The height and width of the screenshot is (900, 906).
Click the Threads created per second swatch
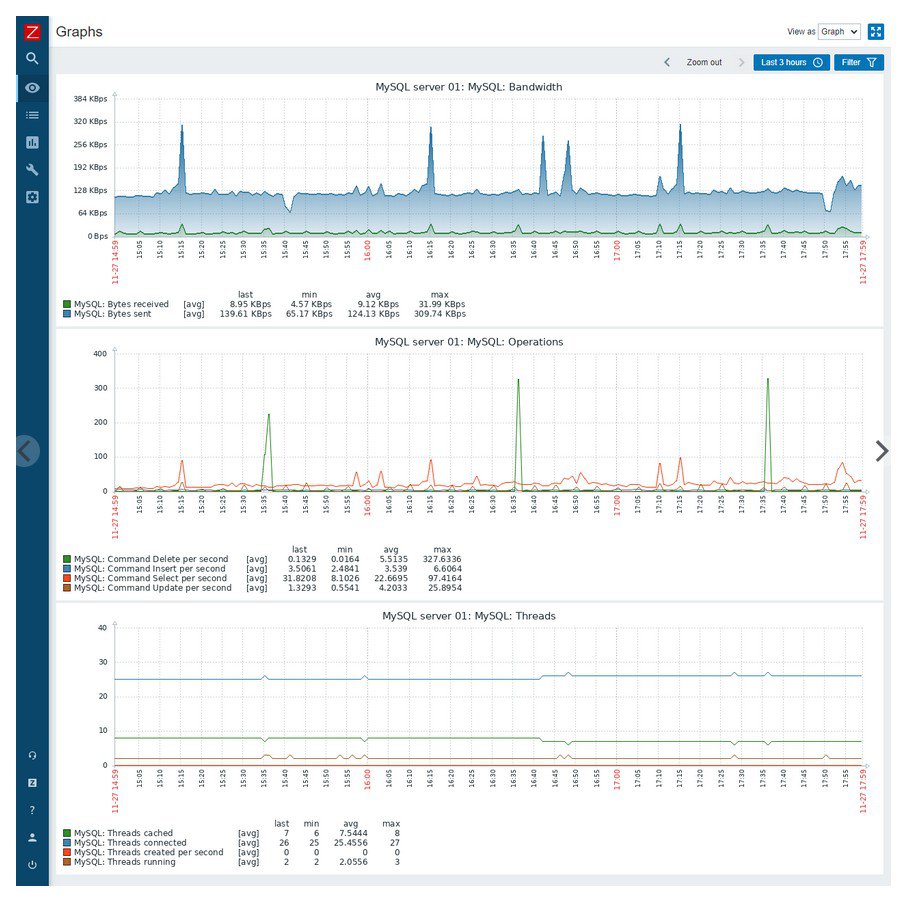[67, 852]
